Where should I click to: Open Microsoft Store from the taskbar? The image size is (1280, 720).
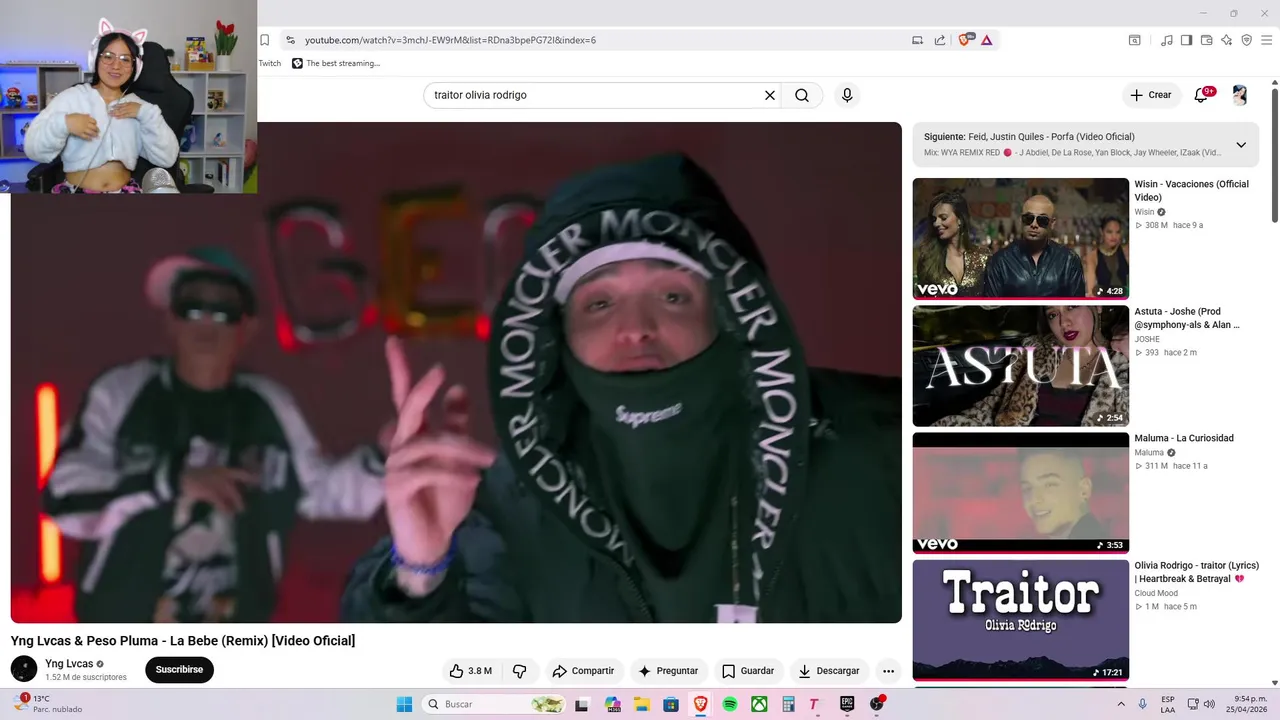click(671, 704)
